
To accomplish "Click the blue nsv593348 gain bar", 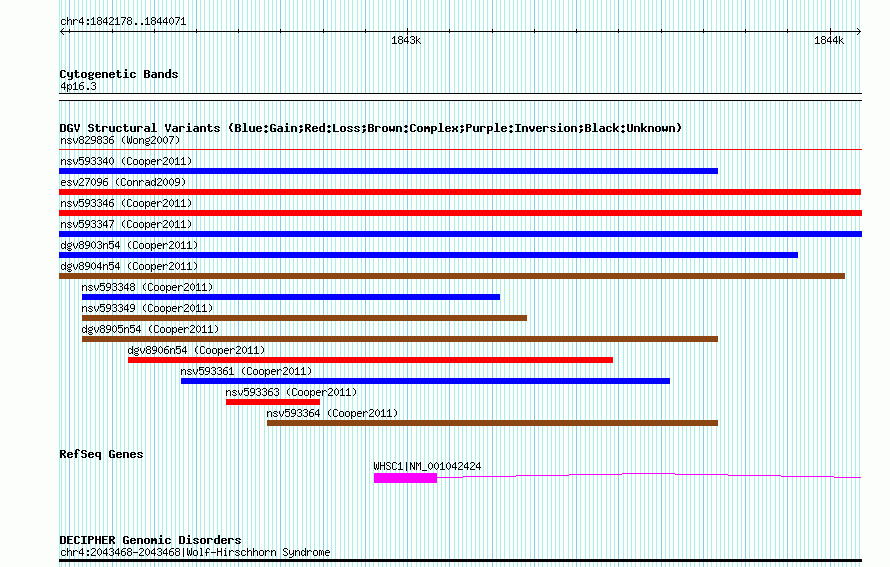I will (x=291, y=297).
